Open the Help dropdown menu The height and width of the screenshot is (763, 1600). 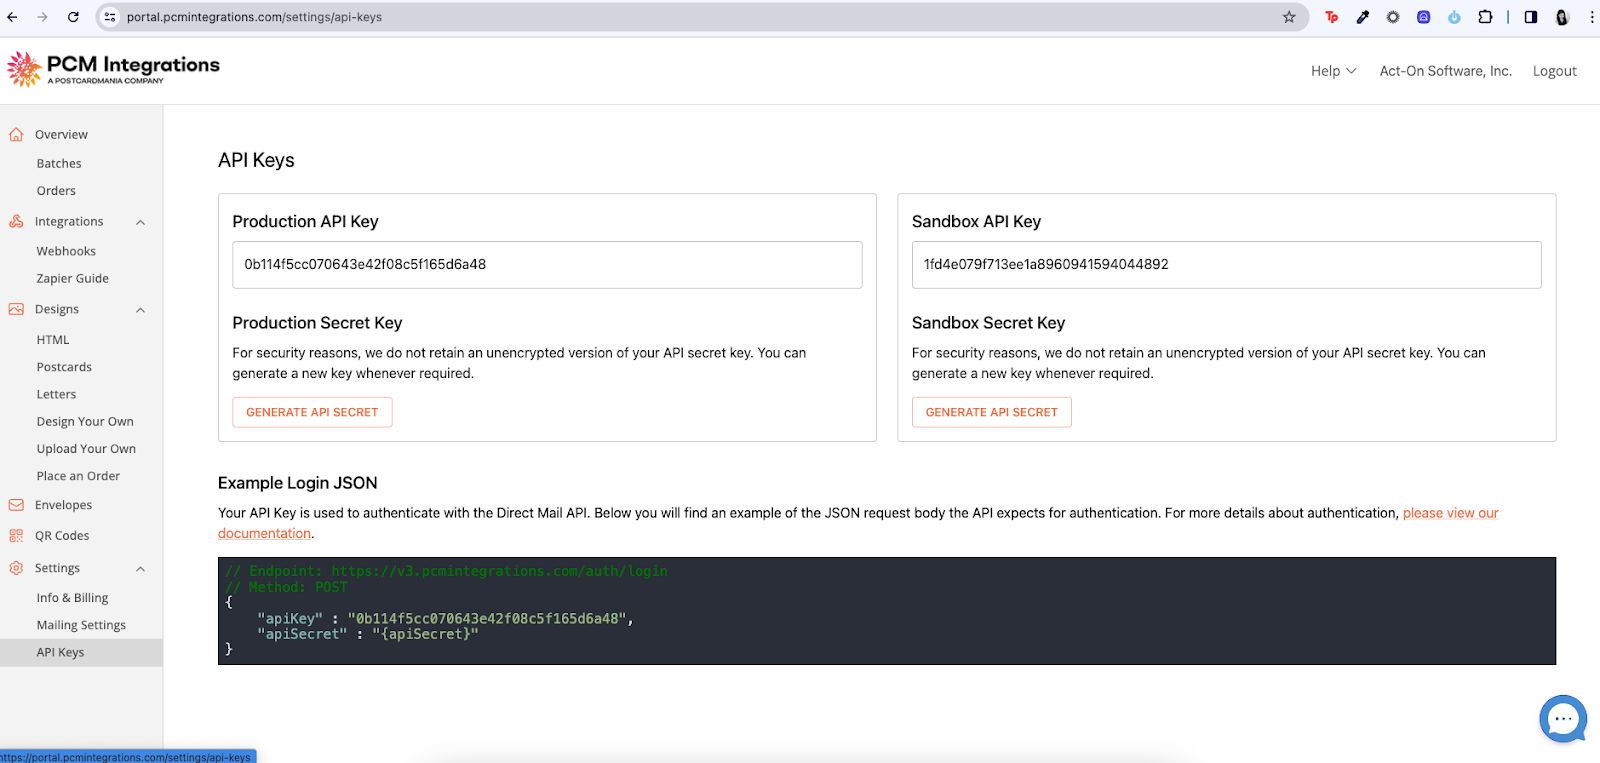pyautogui.click(x=1334, y=71)
